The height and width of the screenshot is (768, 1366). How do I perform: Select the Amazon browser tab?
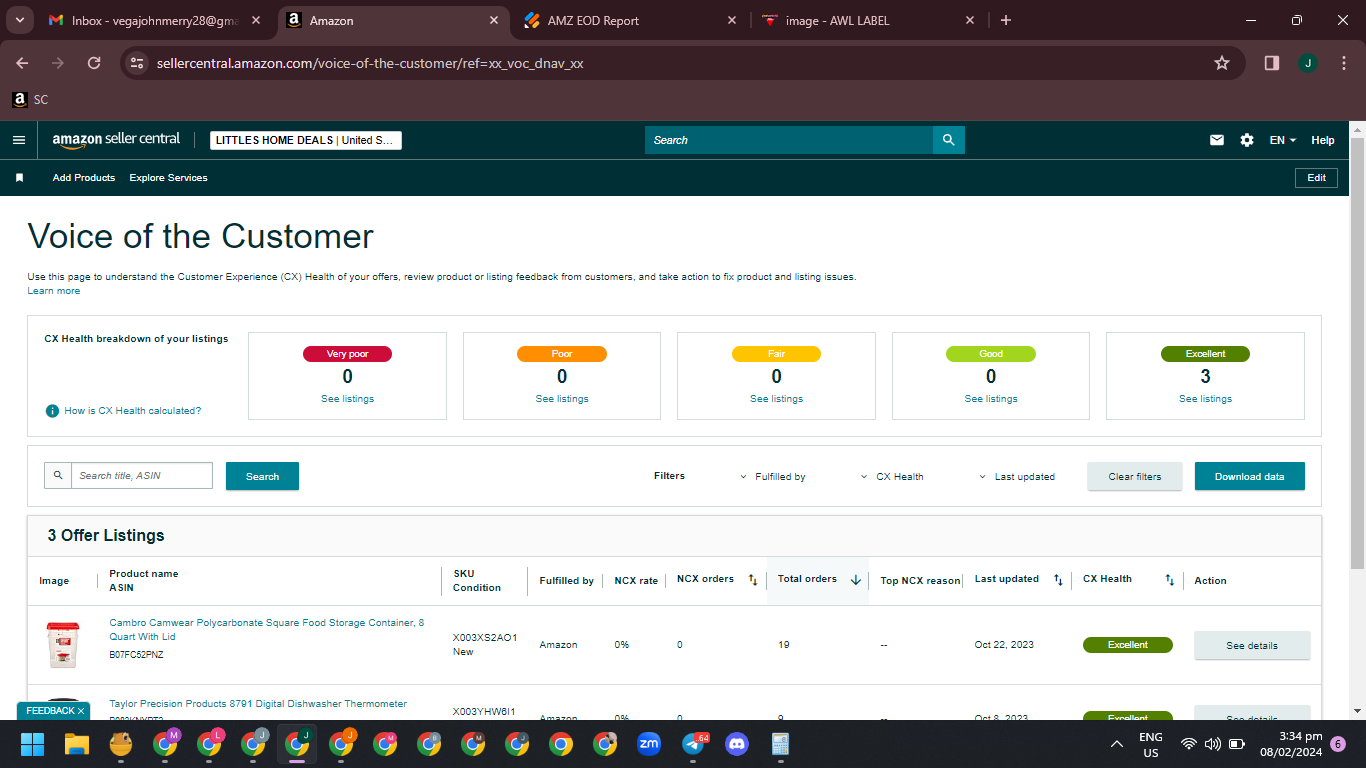point(392,20)
